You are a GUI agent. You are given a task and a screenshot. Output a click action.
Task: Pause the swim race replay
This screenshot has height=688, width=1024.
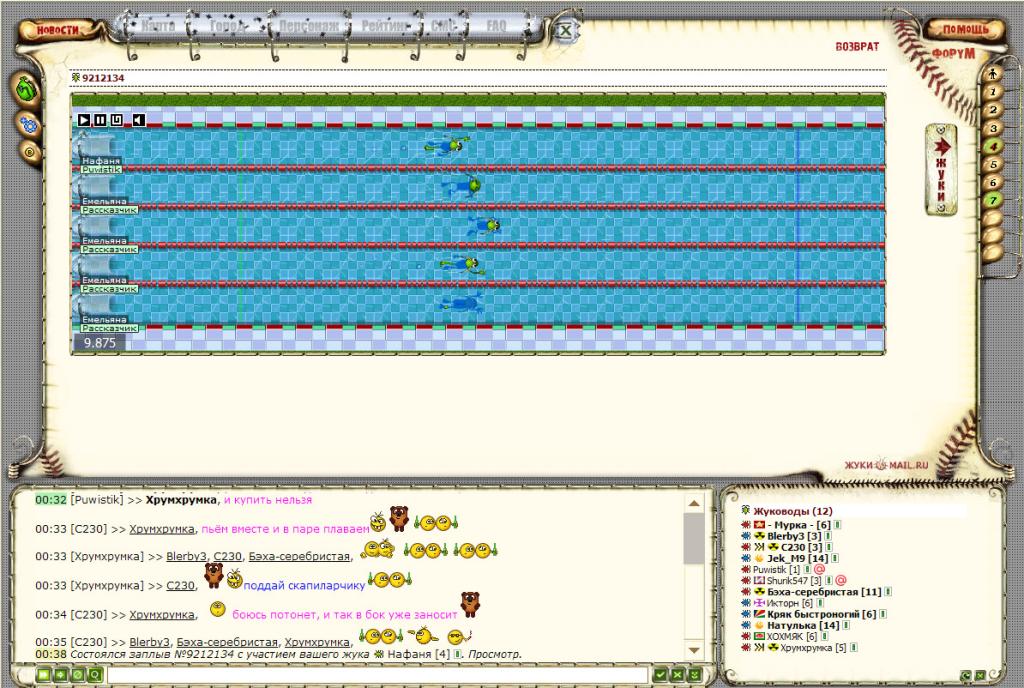(x=101, y=120)
